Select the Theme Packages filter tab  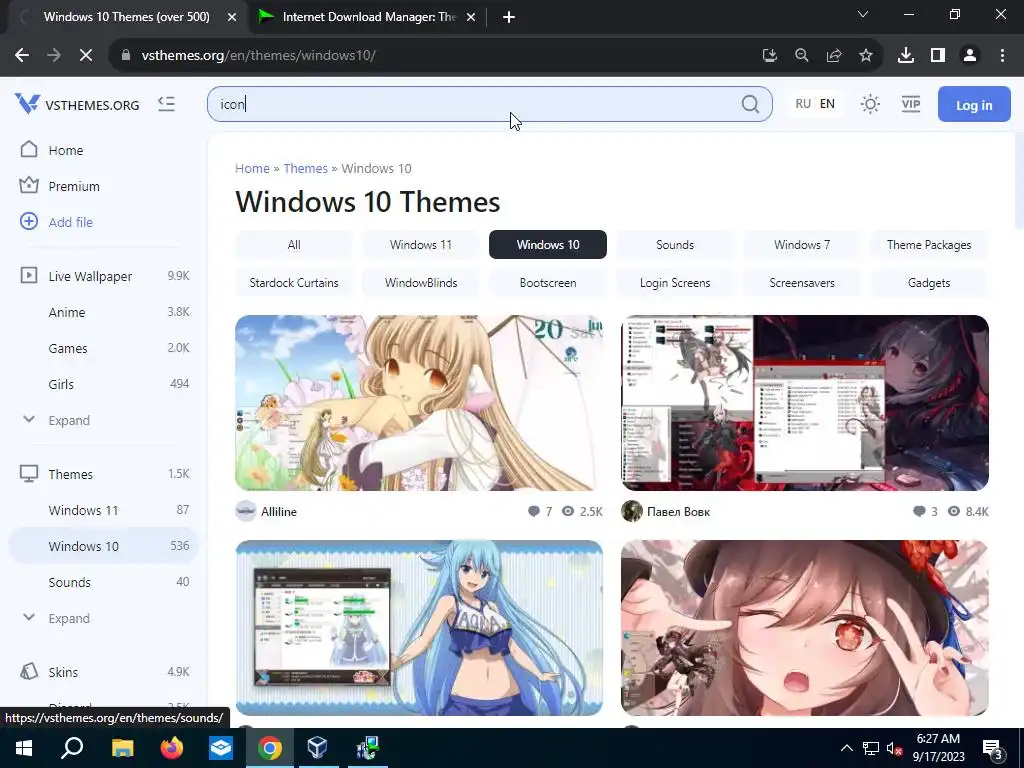[929, 245]
